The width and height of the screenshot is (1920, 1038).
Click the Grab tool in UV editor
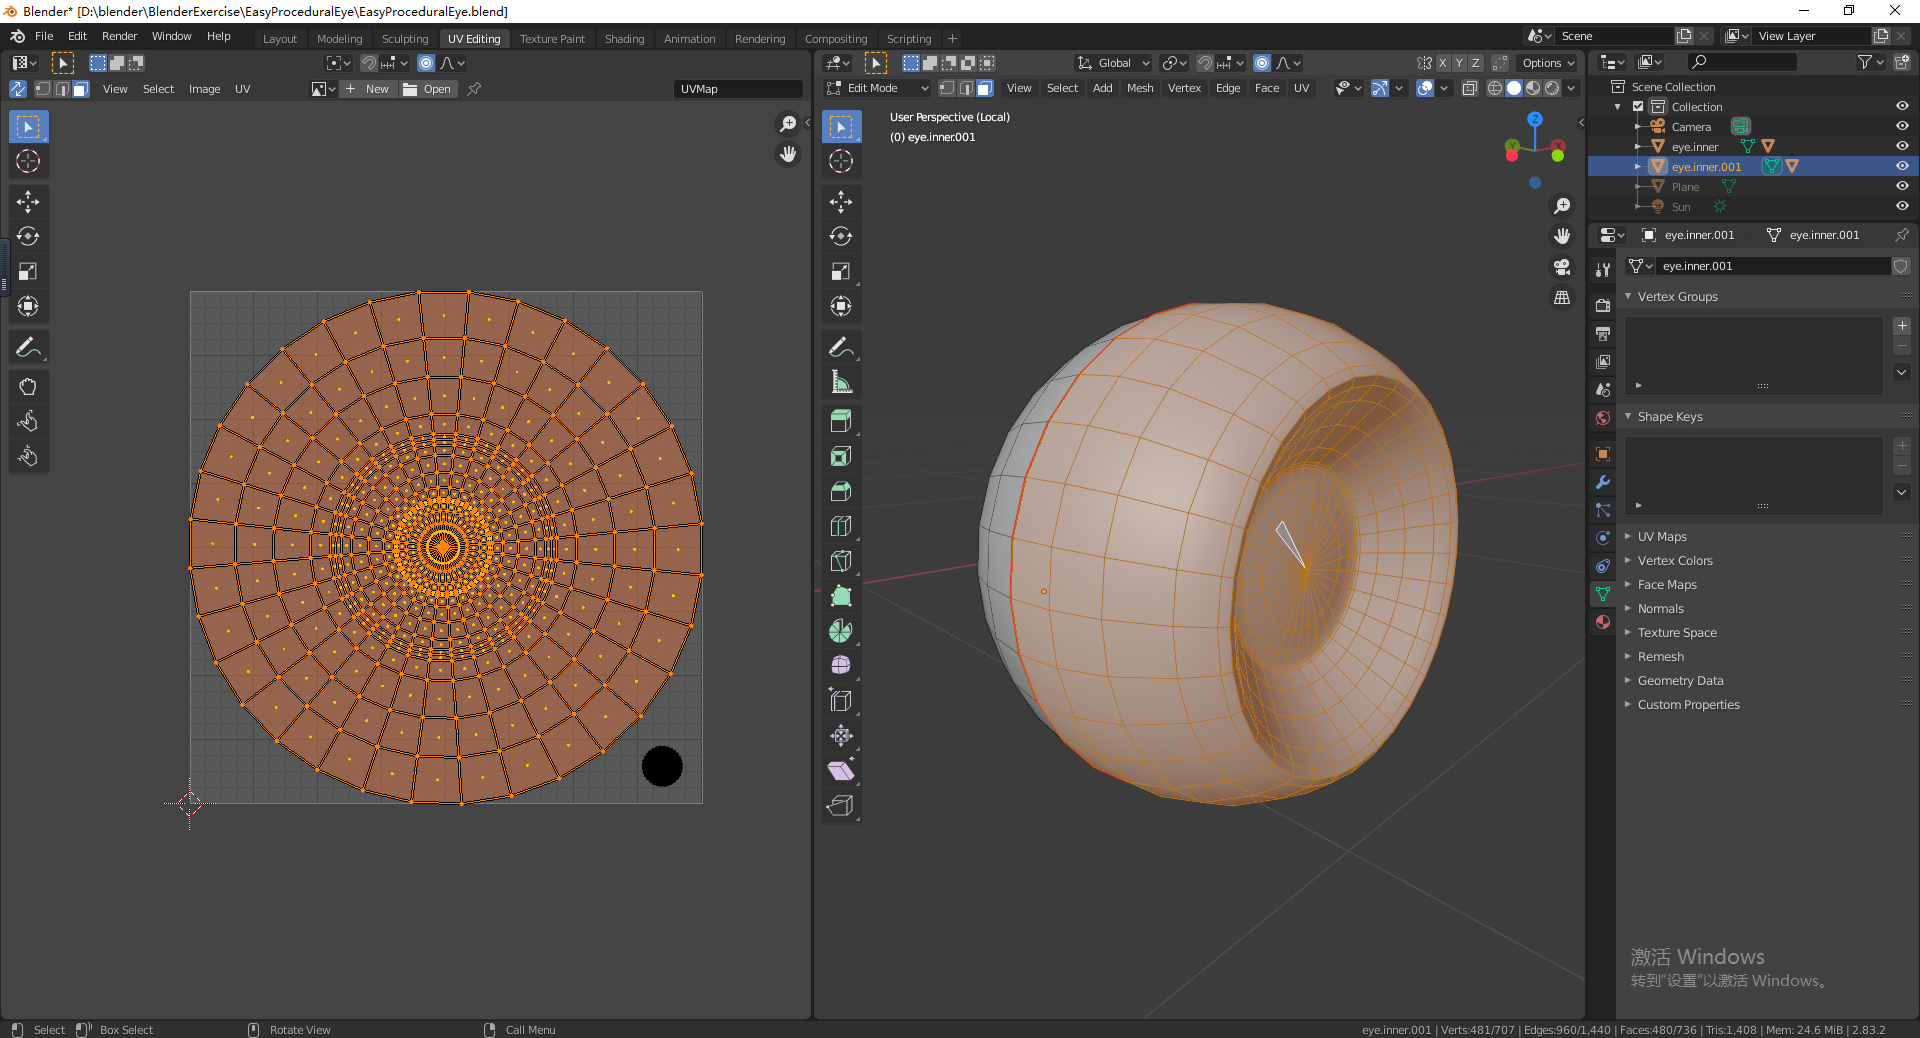click(x=28, y=387)
